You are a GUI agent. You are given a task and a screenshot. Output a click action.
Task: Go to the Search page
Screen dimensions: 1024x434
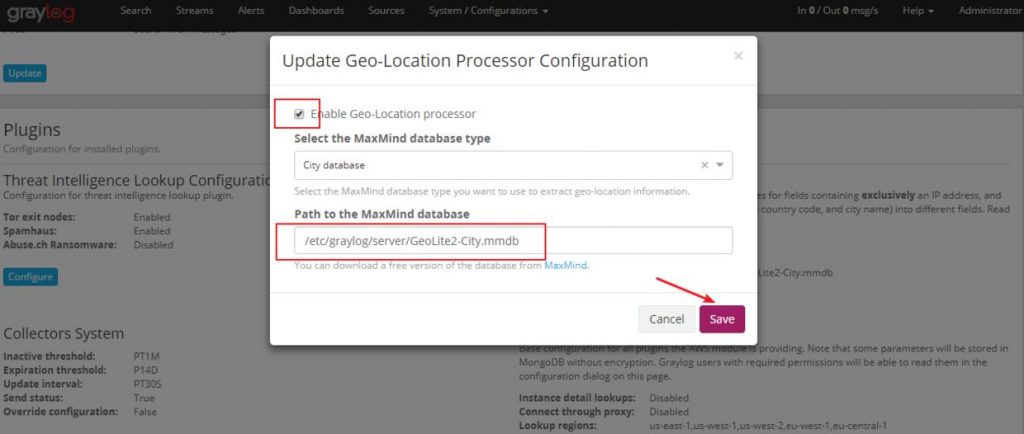(136, 10)
